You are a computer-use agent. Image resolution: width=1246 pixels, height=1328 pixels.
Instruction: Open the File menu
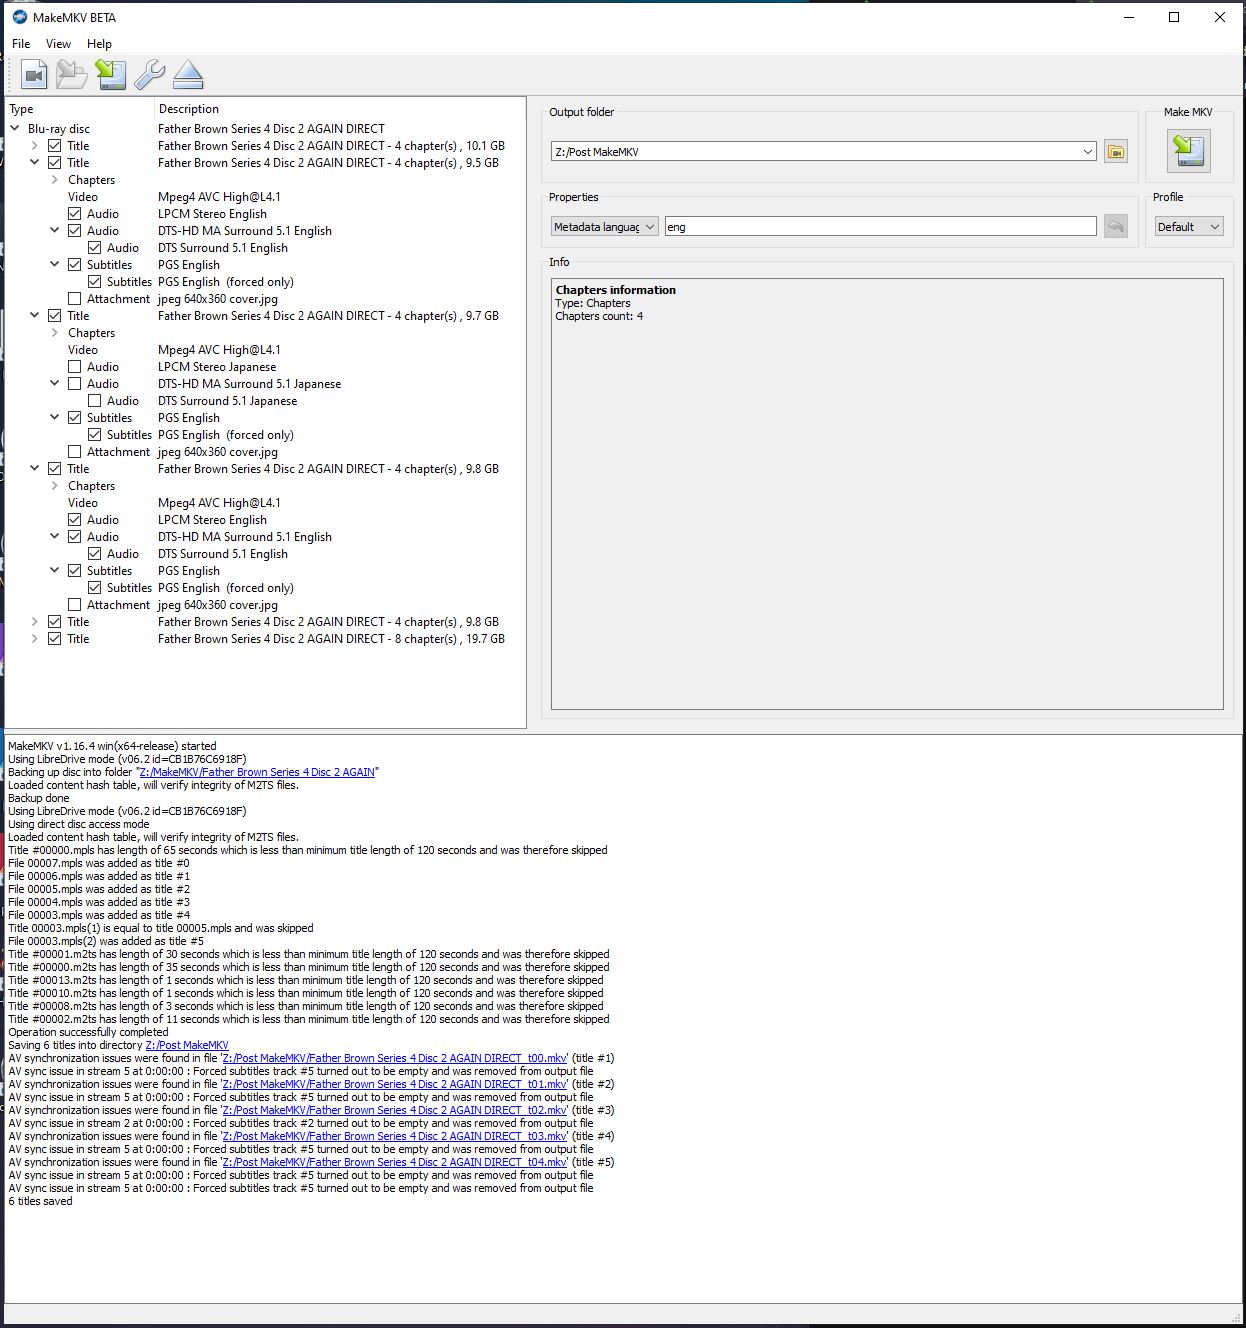[21, 44]
